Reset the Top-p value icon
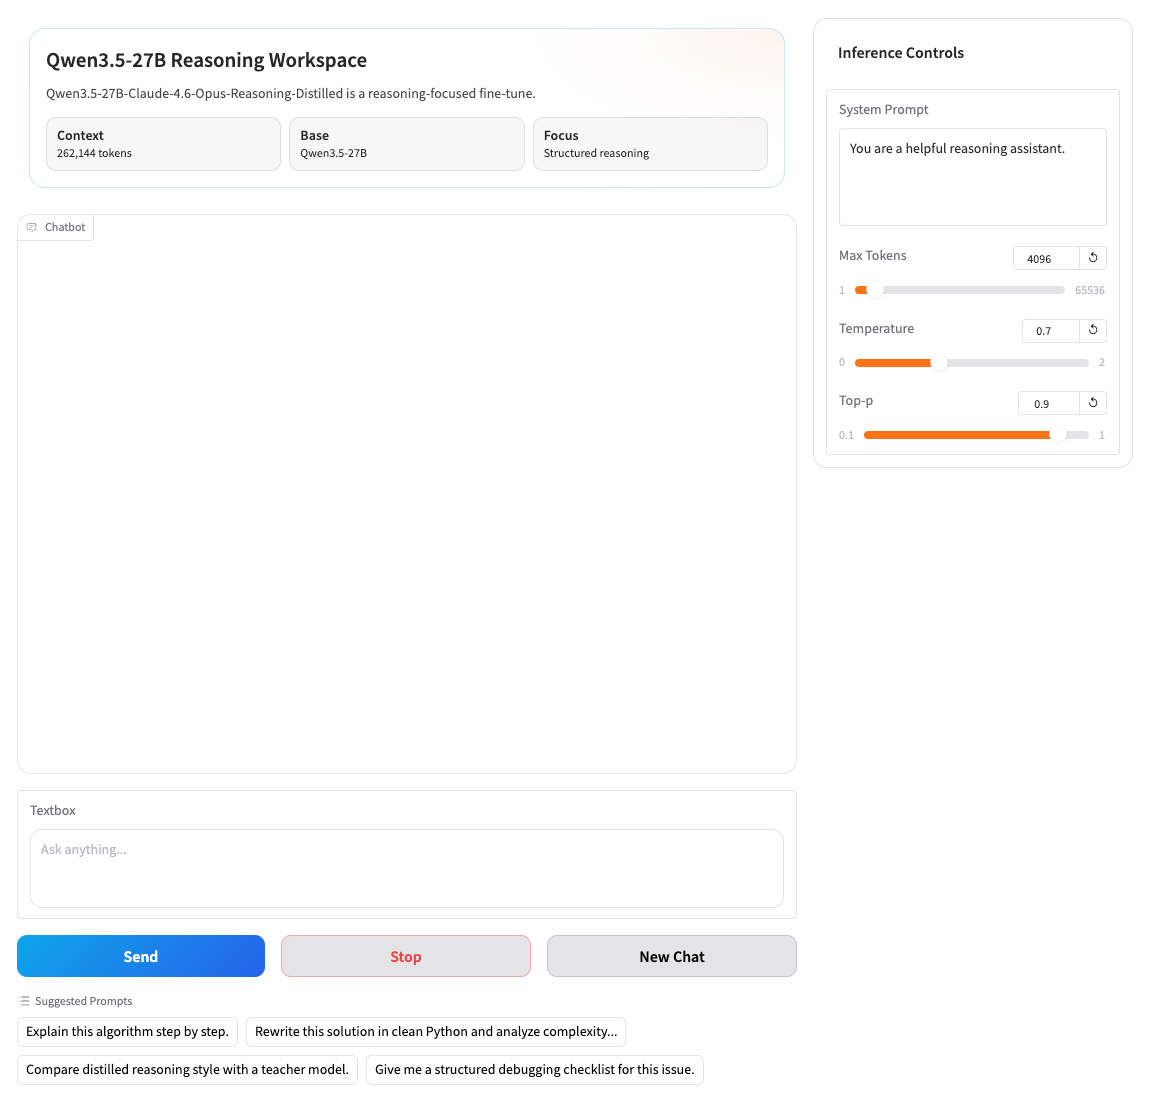 coord(1093,403)
